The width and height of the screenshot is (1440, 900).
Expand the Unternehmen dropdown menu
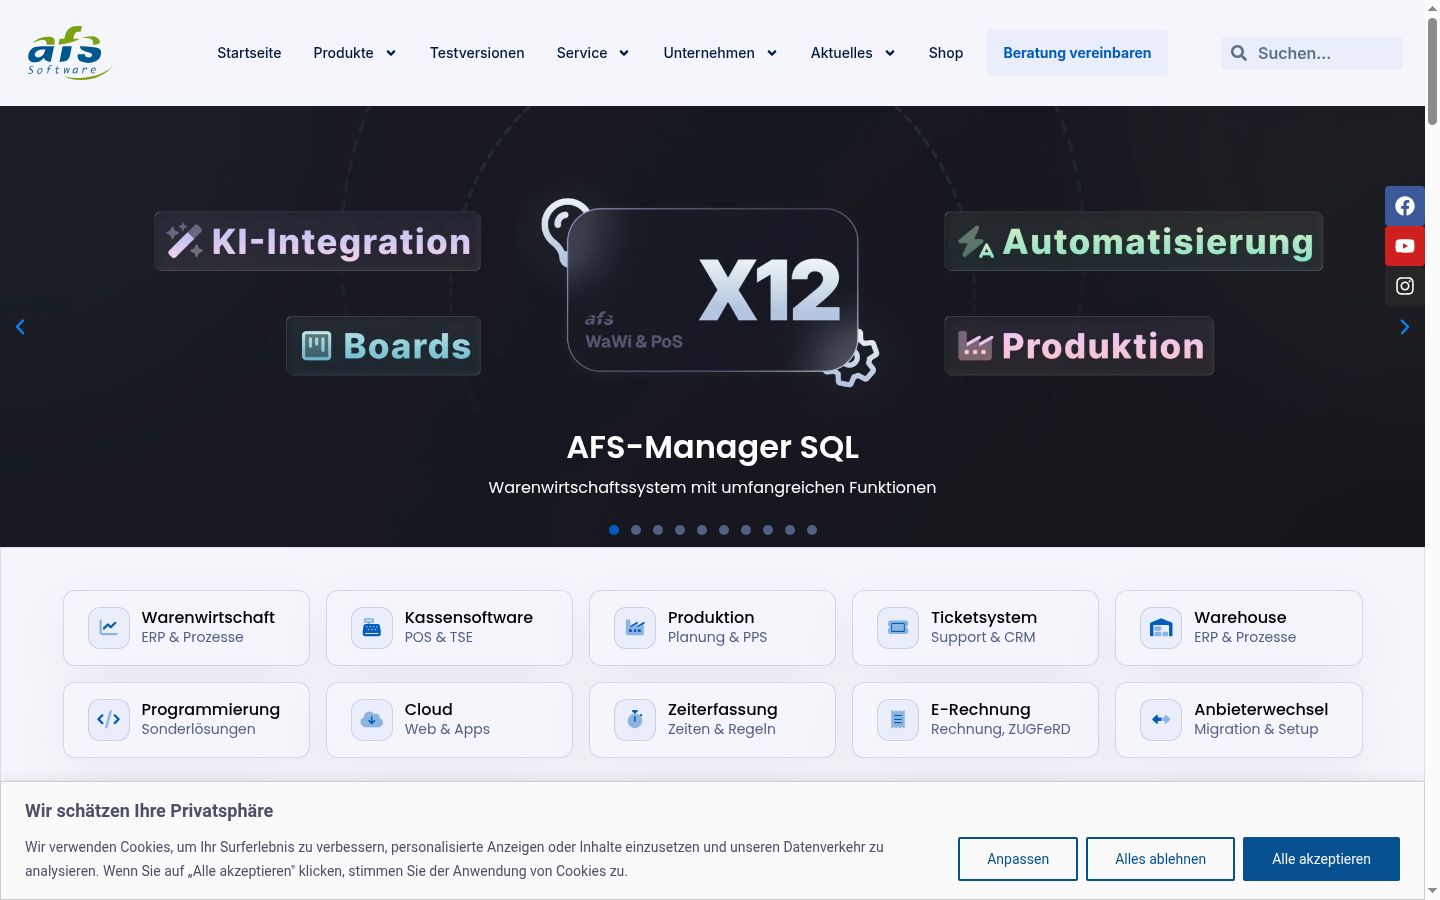(720, 53)
